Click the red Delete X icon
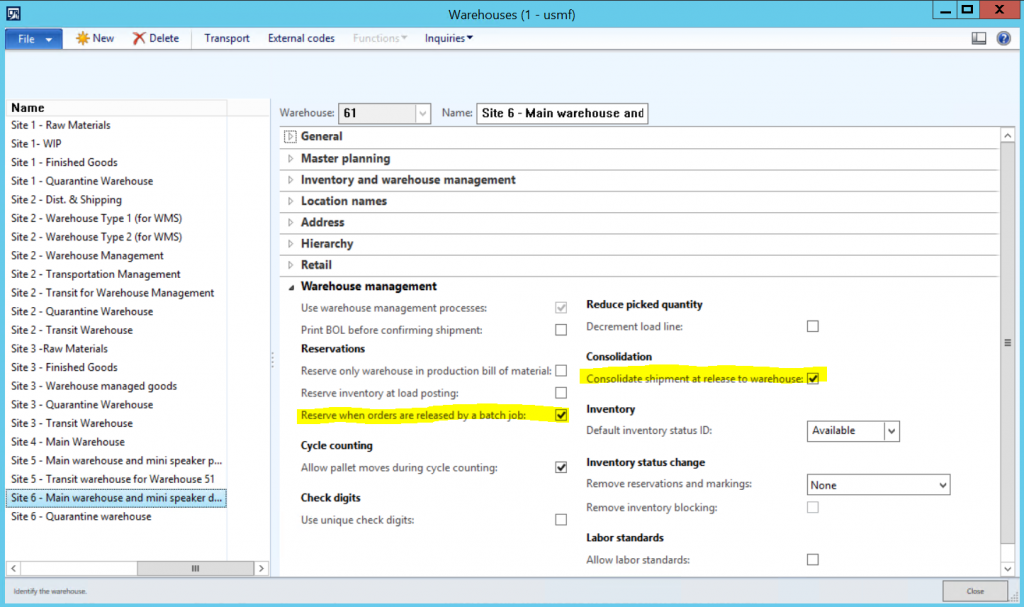 [x=137, y=38]
